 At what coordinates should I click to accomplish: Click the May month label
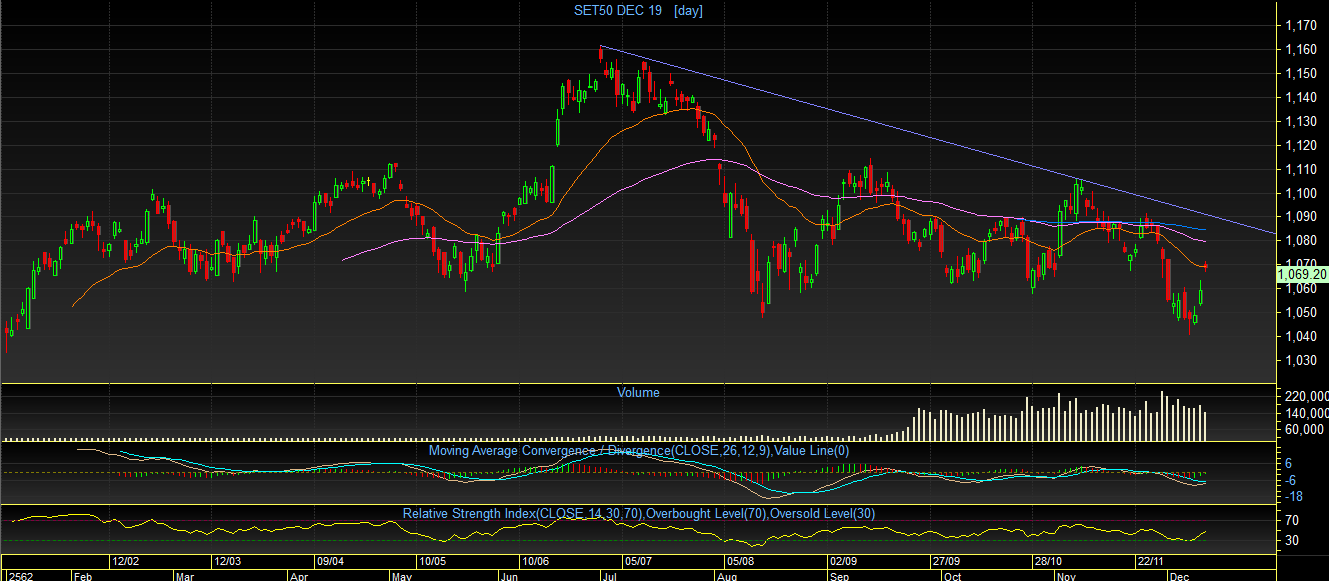point(403,576)
